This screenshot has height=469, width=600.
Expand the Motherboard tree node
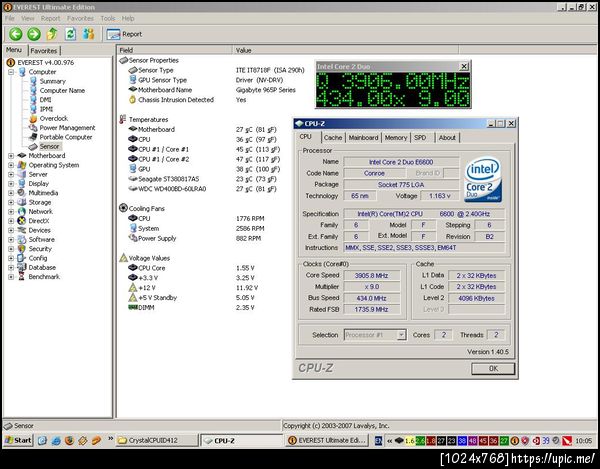tap(10, 155)
